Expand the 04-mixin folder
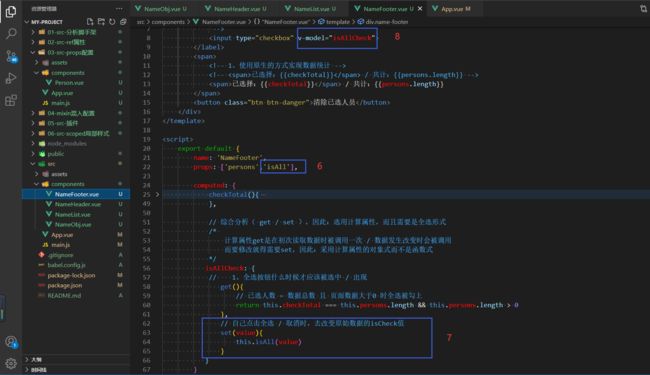Image resolution: width=650 pixels, height=375 pixels. pyautogui.click(x=77, y=113)
